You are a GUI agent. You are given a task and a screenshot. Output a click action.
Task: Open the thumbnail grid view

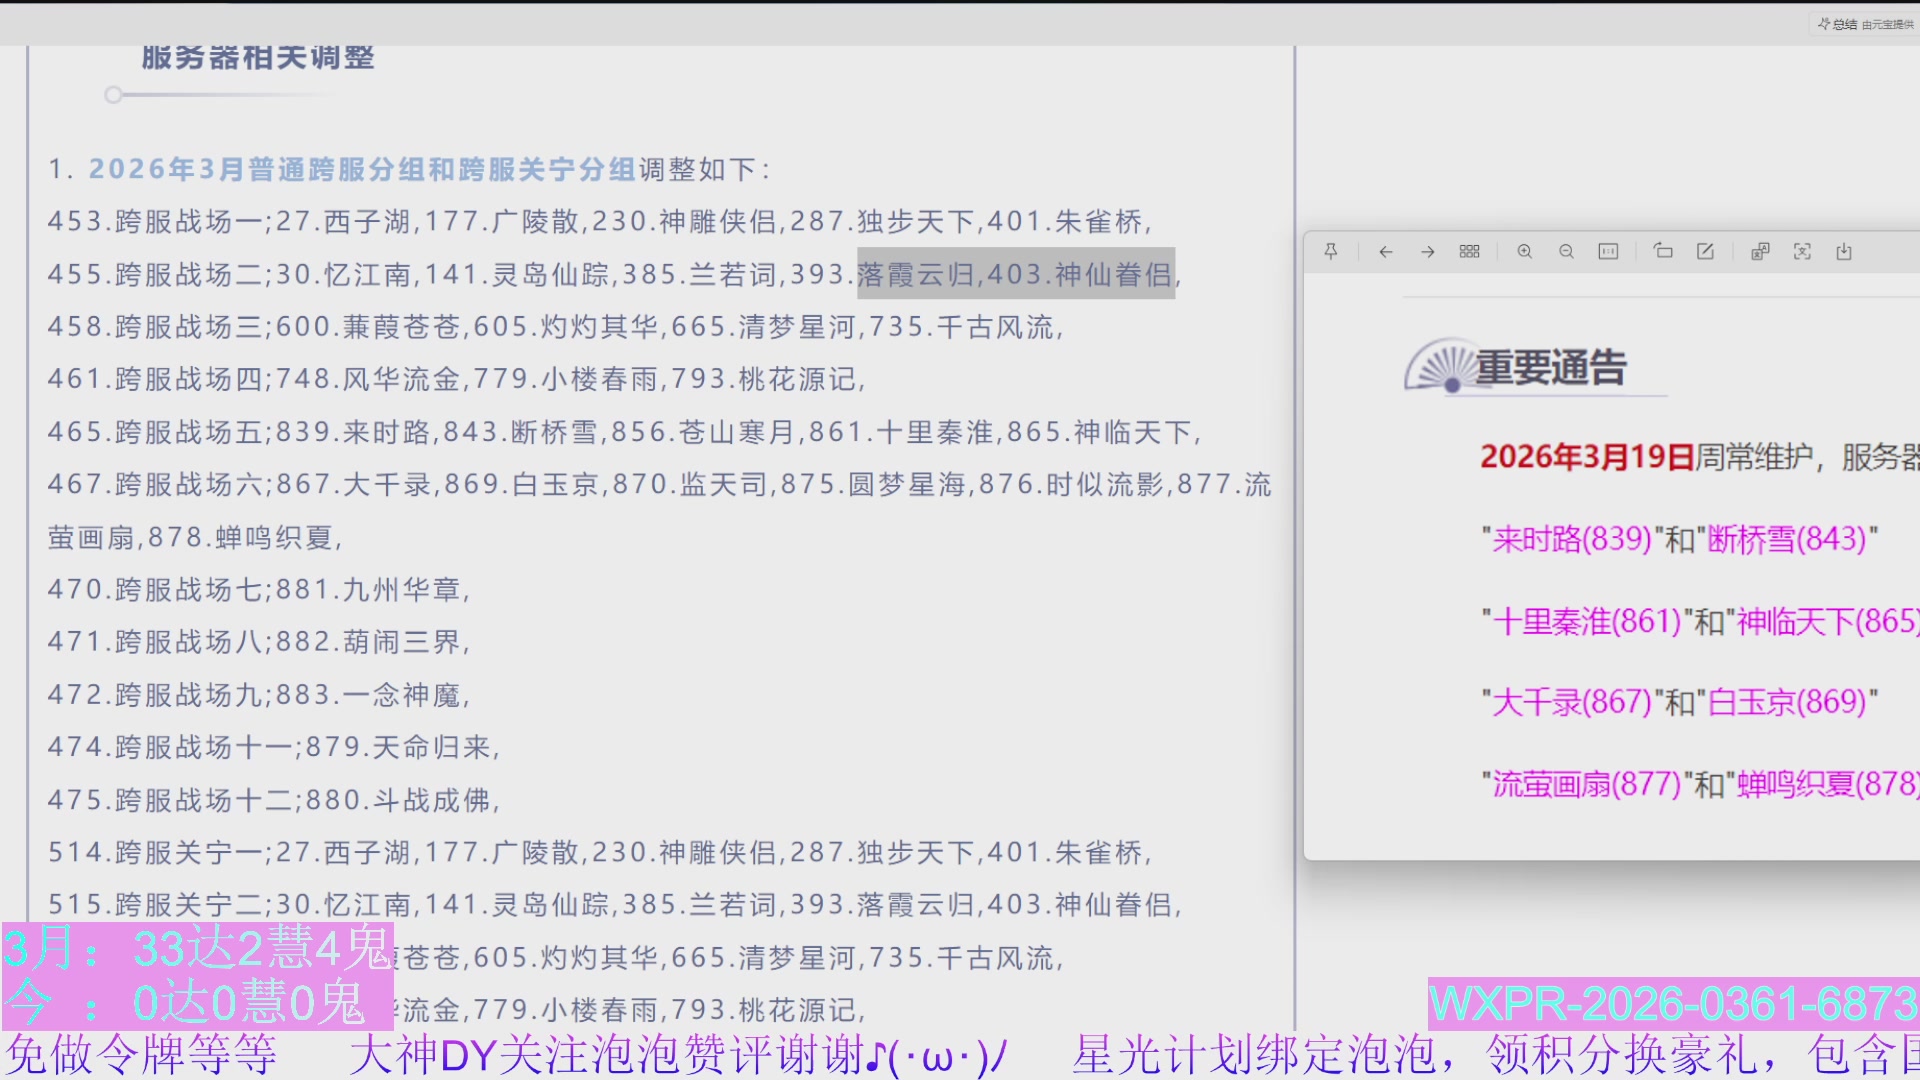click(x=1469, y=251)
